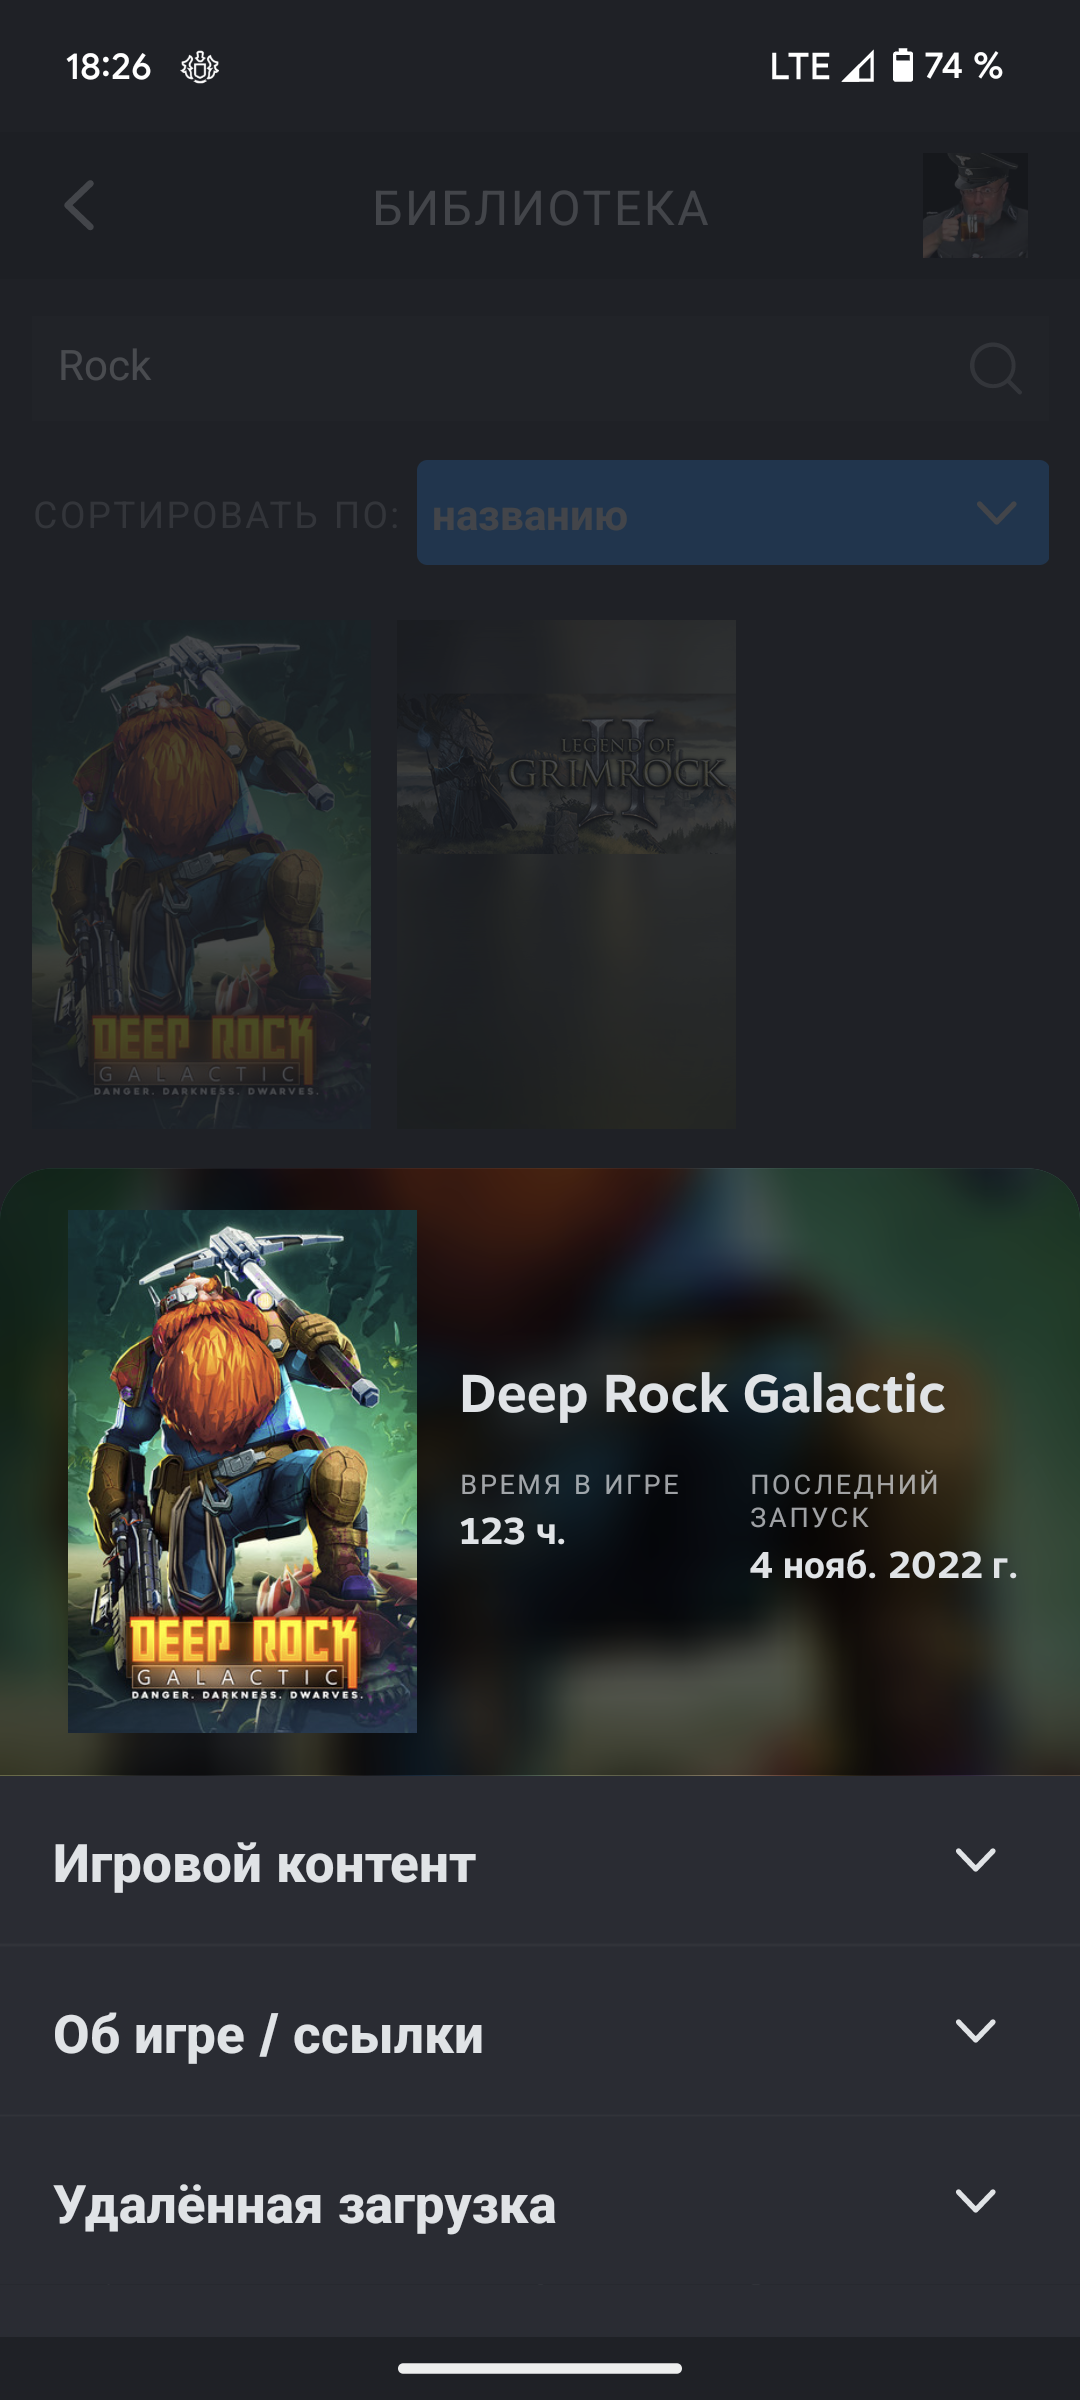
Task: Click the Игровой контент chevron
Action: point(975,1861)
